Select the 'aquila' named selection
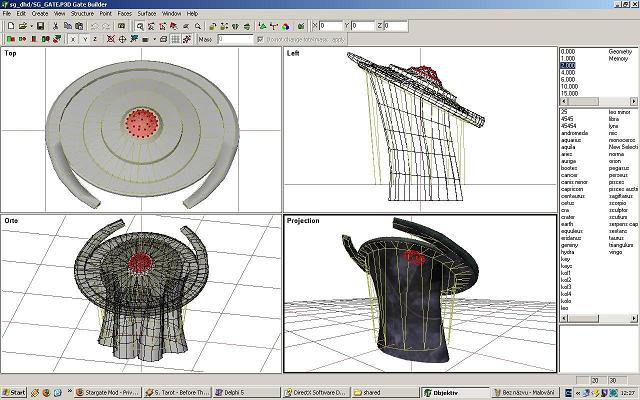Viewport: 640px width, 400px height. (568, 147)
